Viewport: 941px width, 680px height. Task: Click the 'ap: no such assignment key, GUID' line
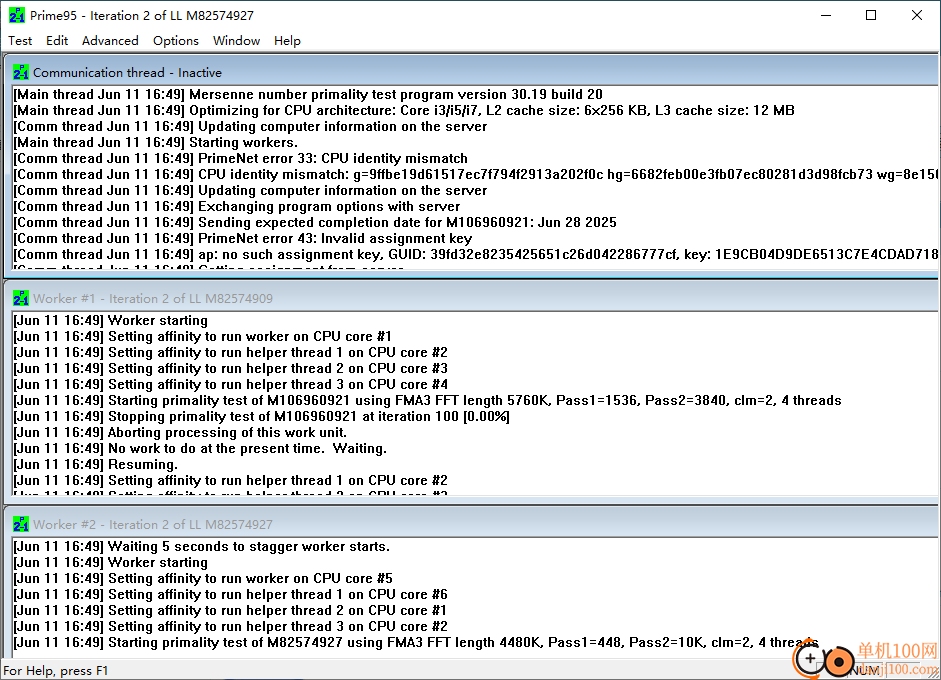coord(475,255)
